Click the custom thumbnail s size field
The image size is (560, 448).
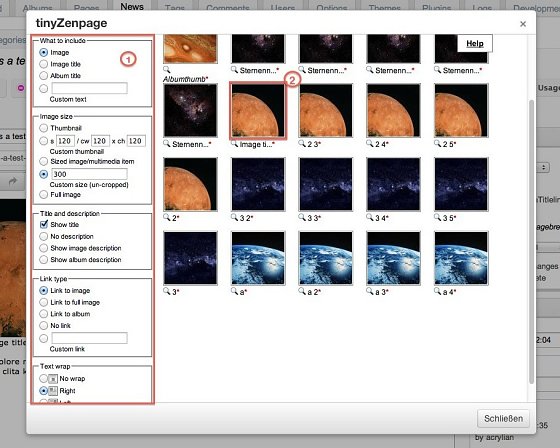[x=65, y=141]
